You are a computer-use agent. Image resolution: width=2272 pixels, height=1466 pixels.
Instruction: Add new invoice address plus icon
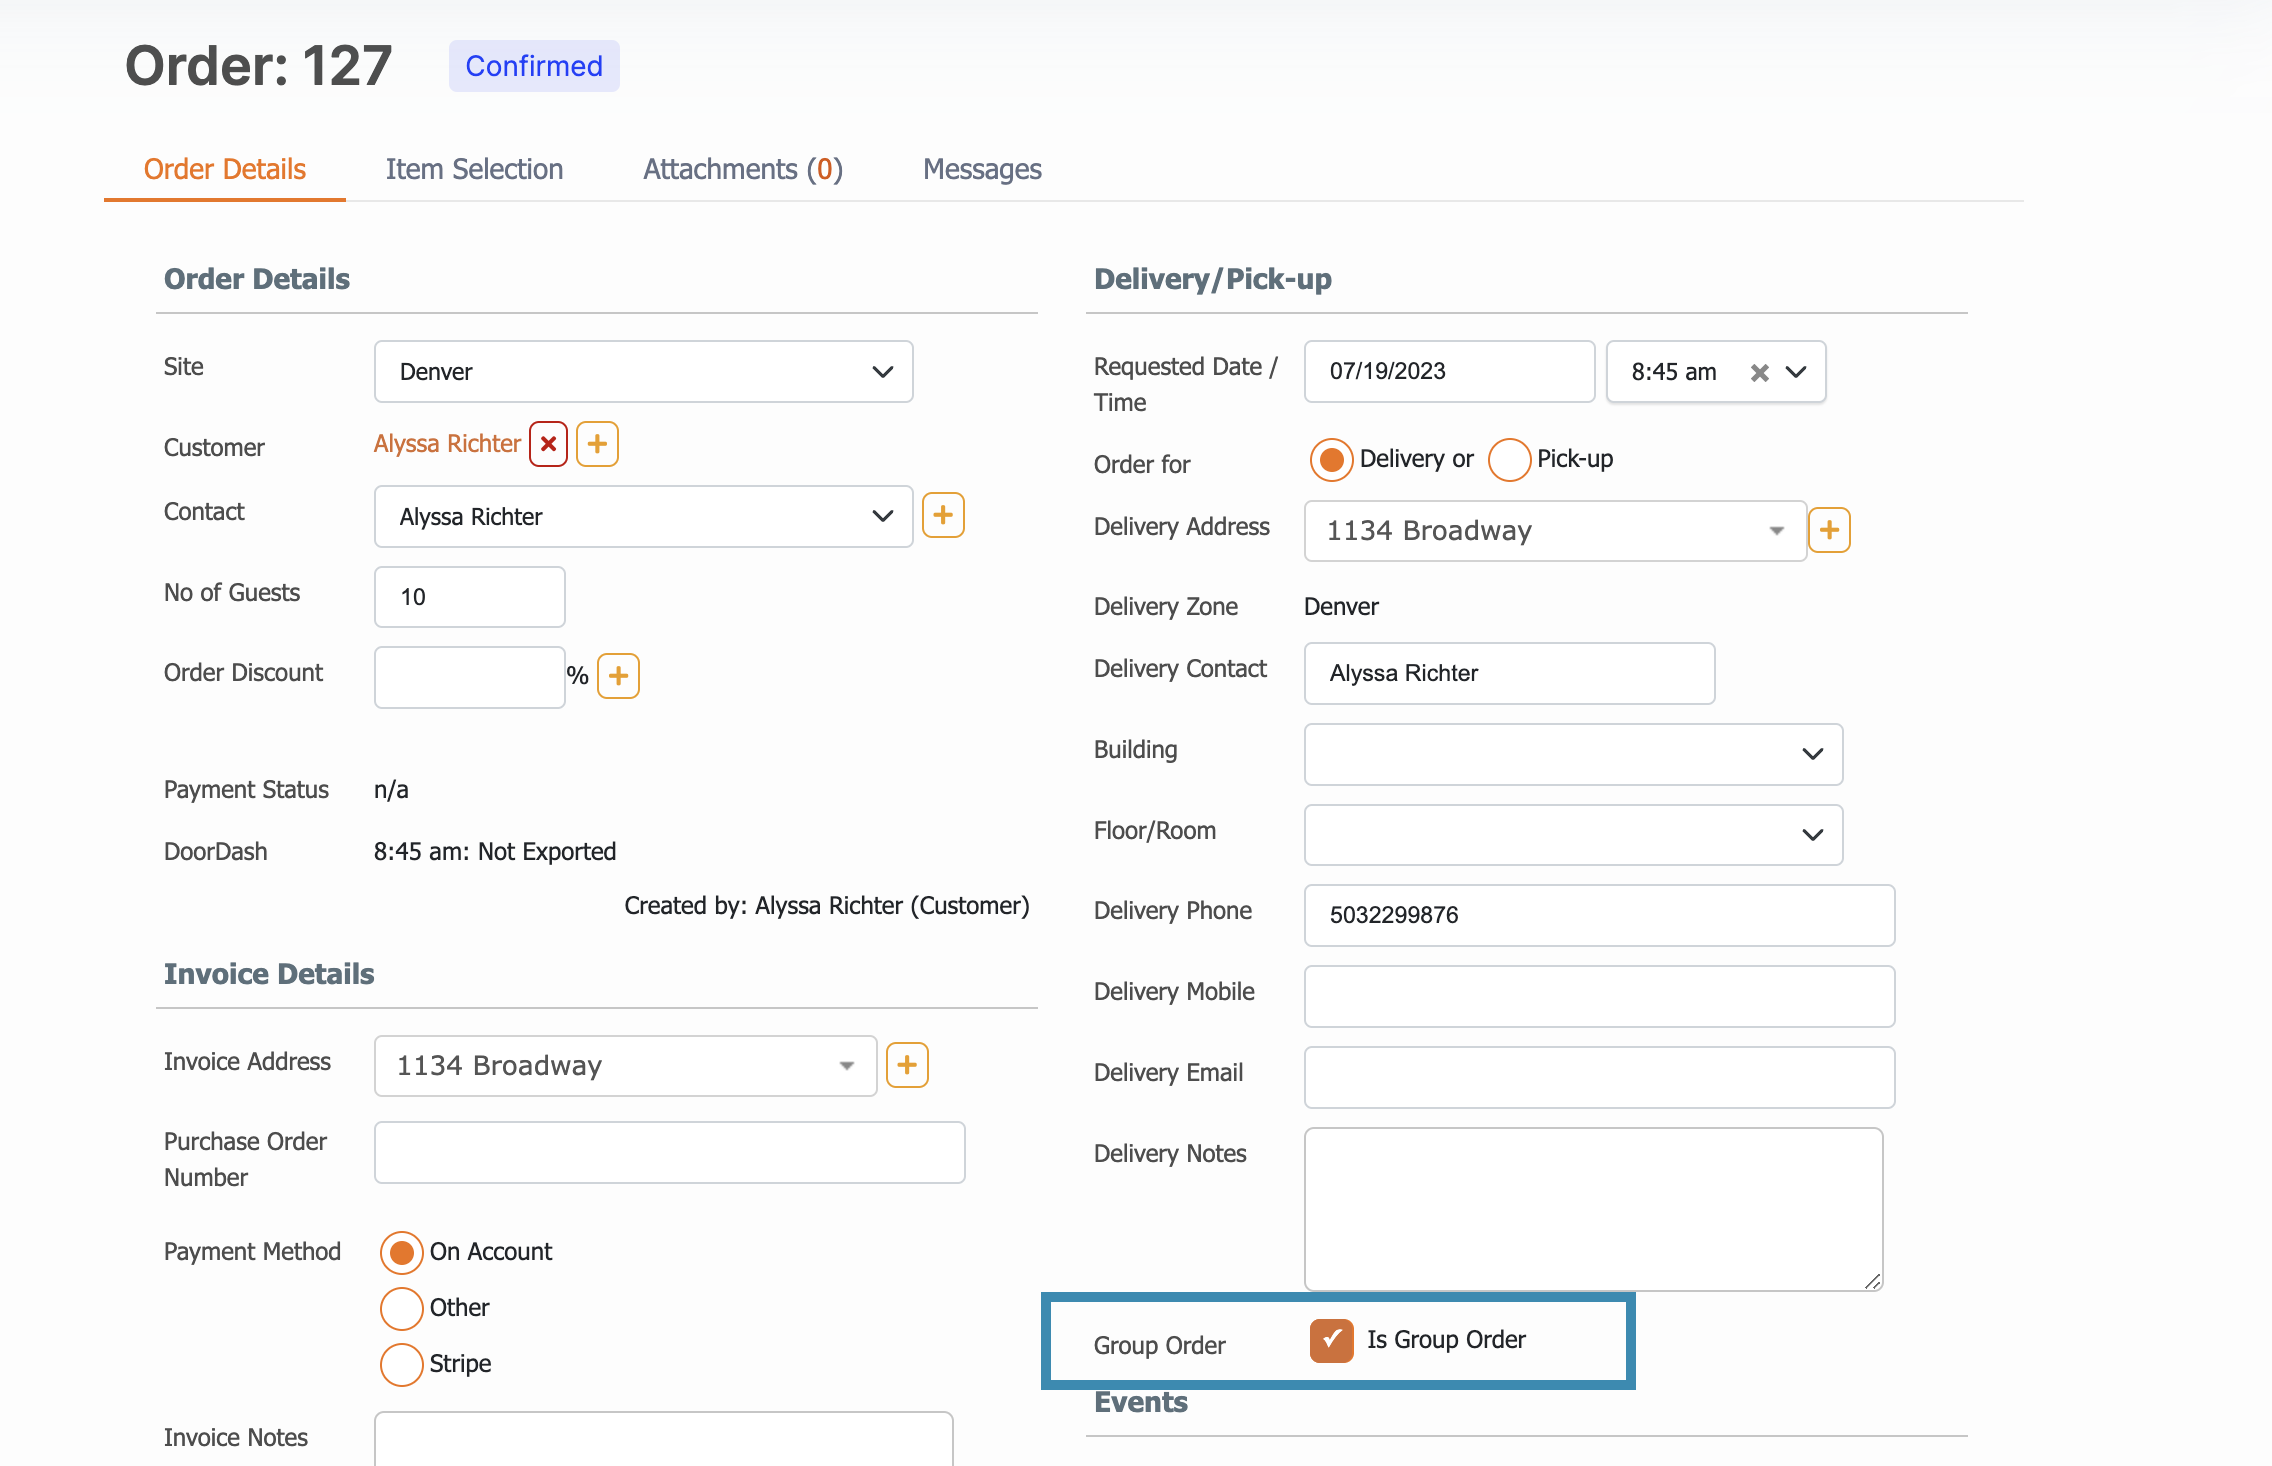pyautogui.click(x=907, y=1065)
